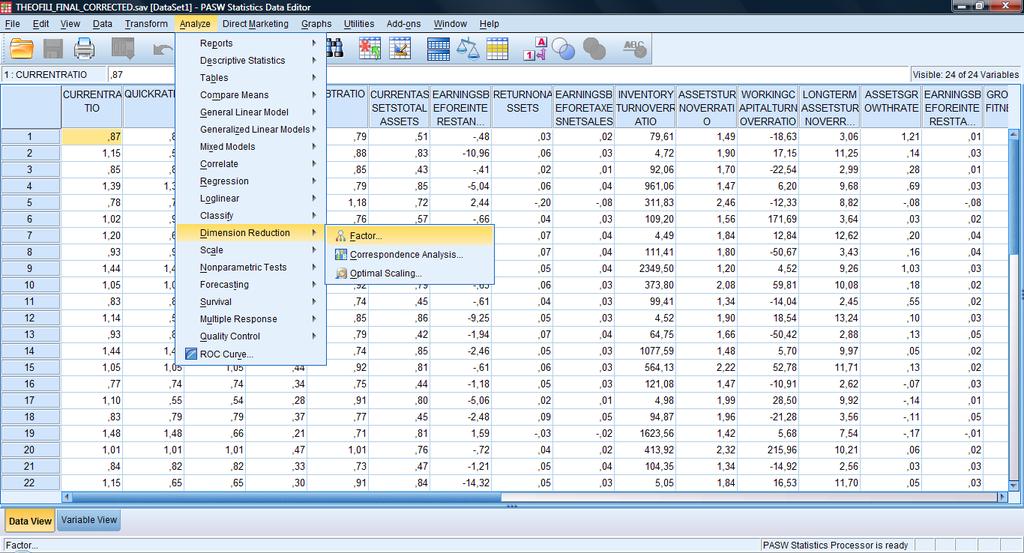Click the Use Variable Sets circles icon
This screenshot has width=1024, height=553.
tap(563, 49)
